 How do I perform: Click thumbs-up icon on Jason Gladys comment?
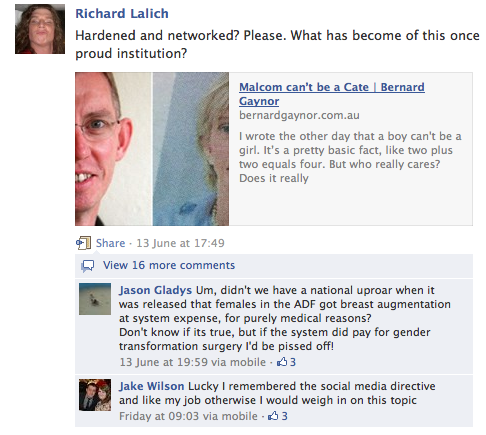pos(282,362)
